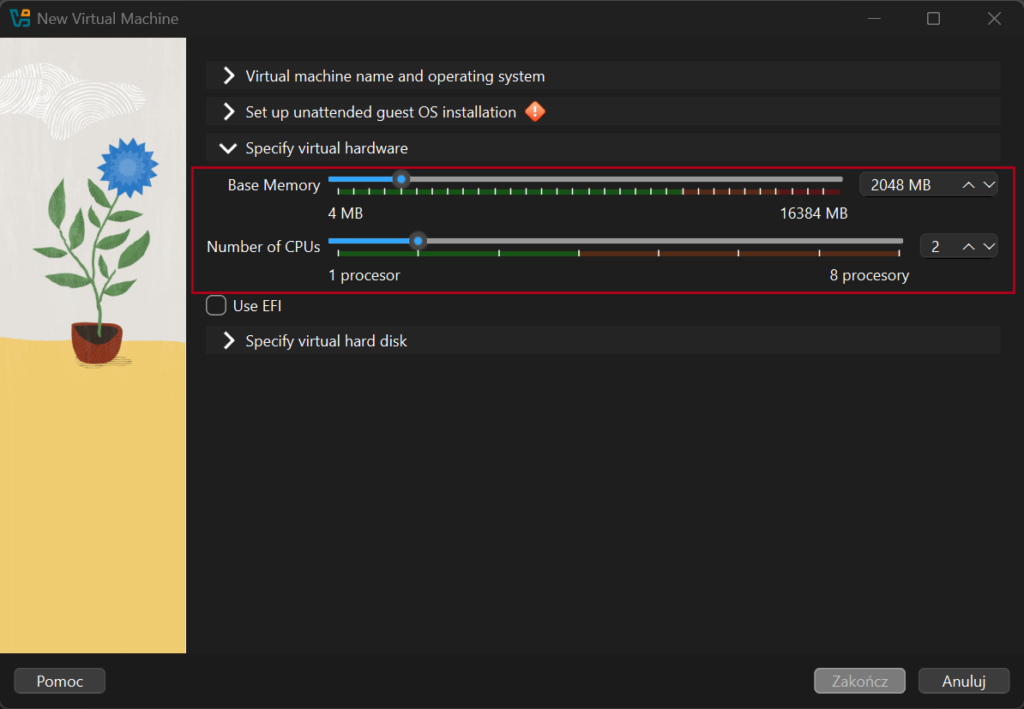Cancel the wizard with Anuluj

pyautogui.click(x=964, y=681)
